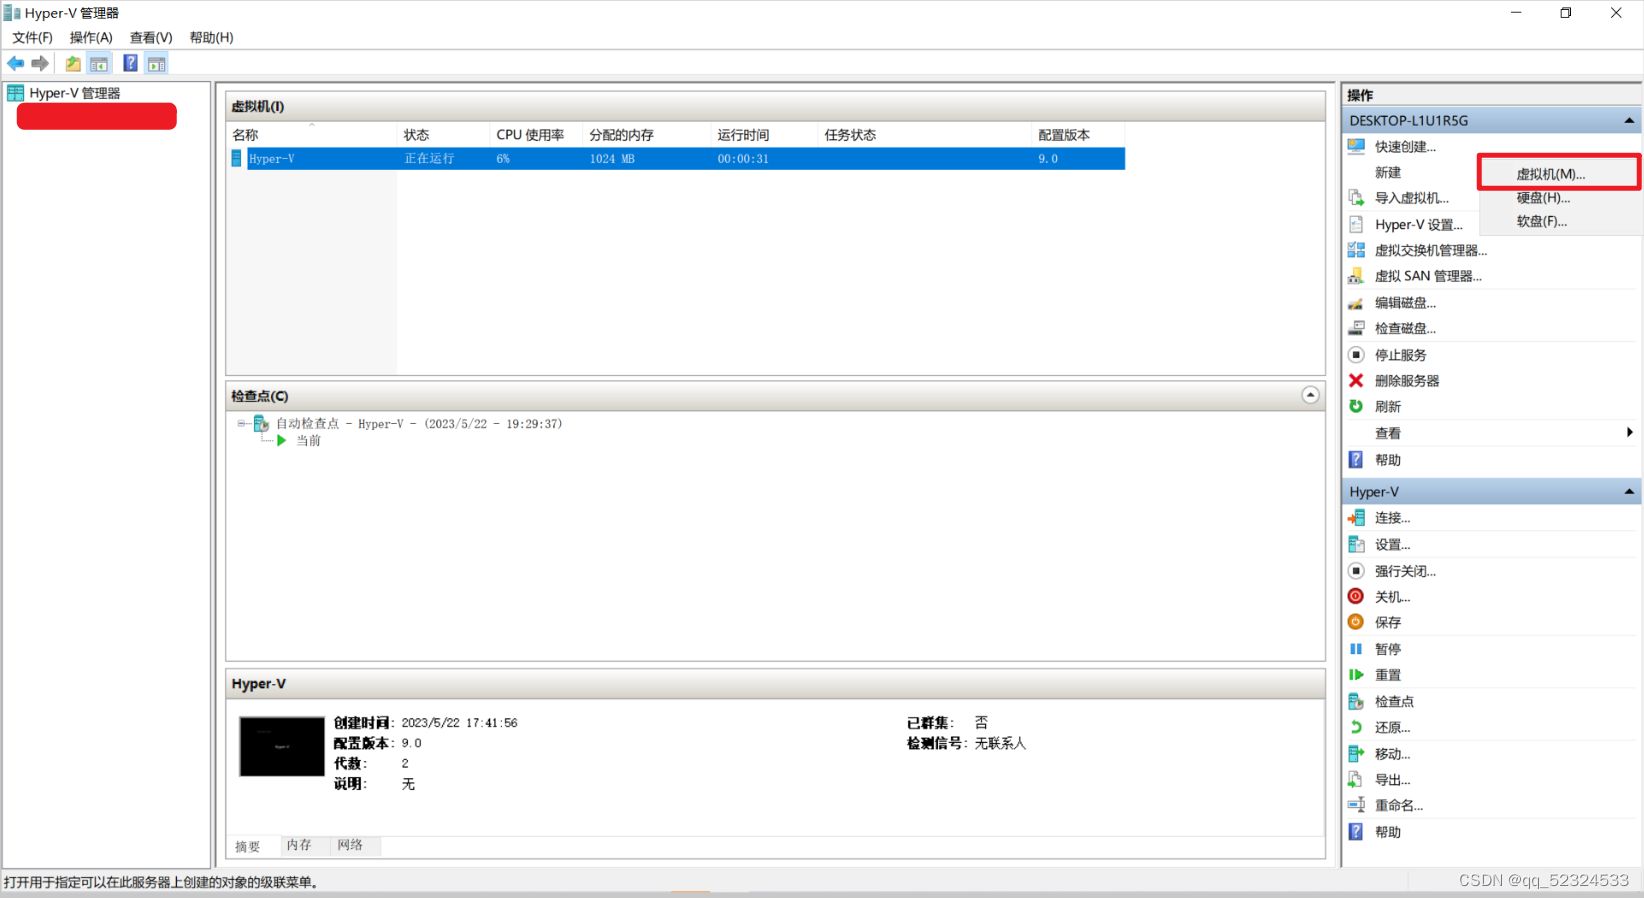Click the red X 删除服务器 icon
The image size is (1644, 898).
coord(1356,380)
